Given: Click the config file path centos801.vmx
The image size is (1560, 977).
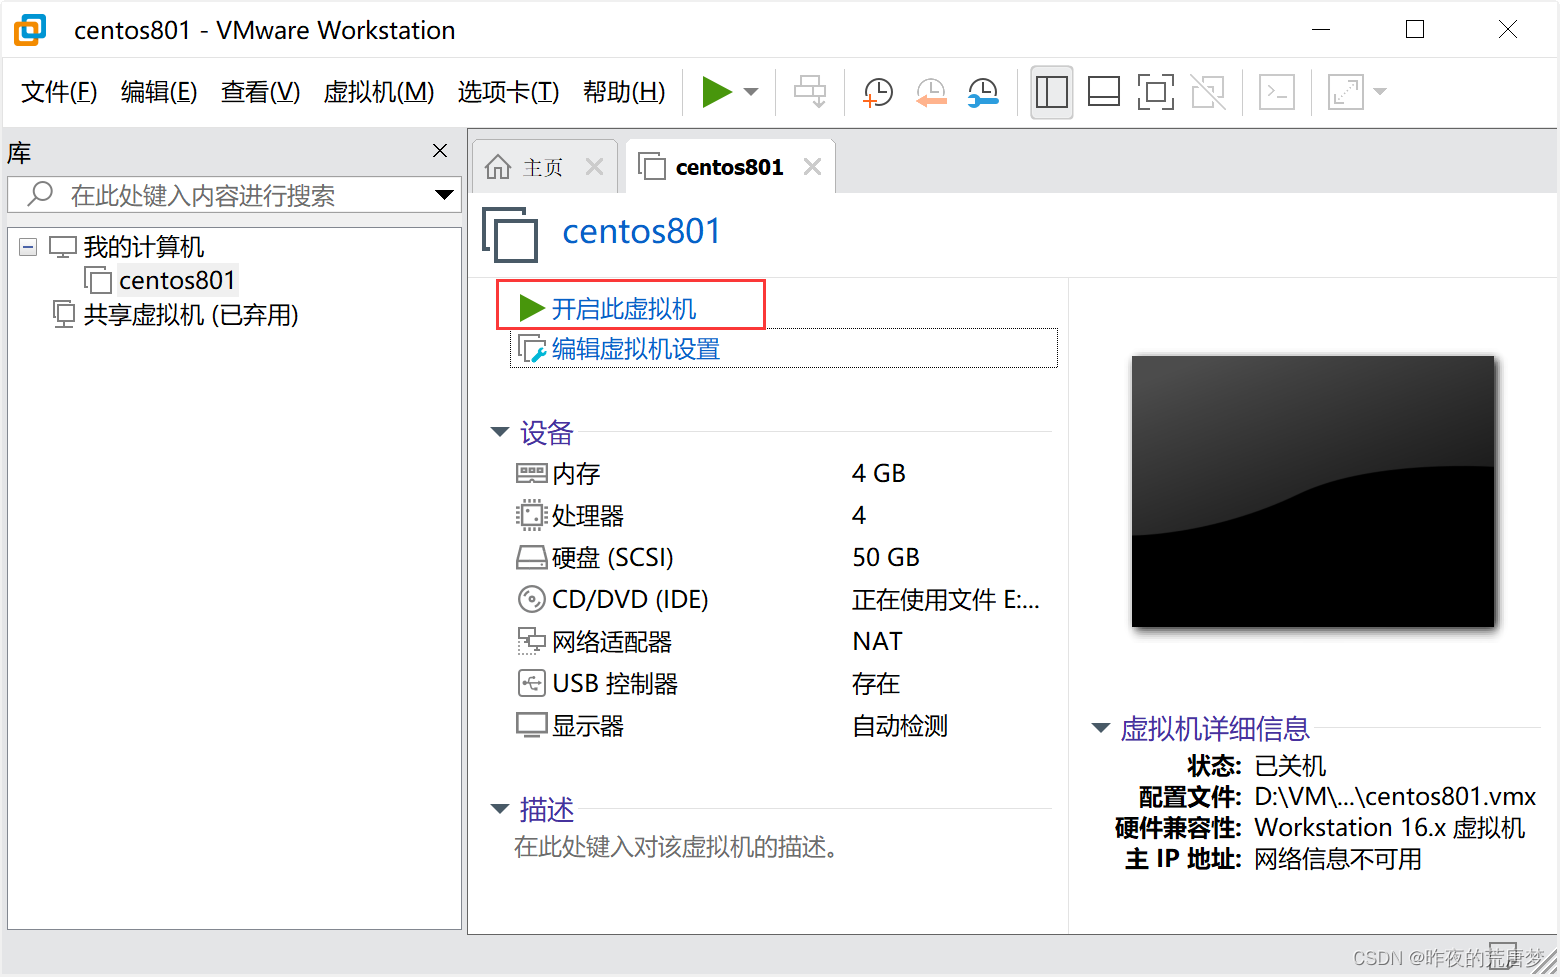Looking at the screenshot, I should pos(1395,797).
